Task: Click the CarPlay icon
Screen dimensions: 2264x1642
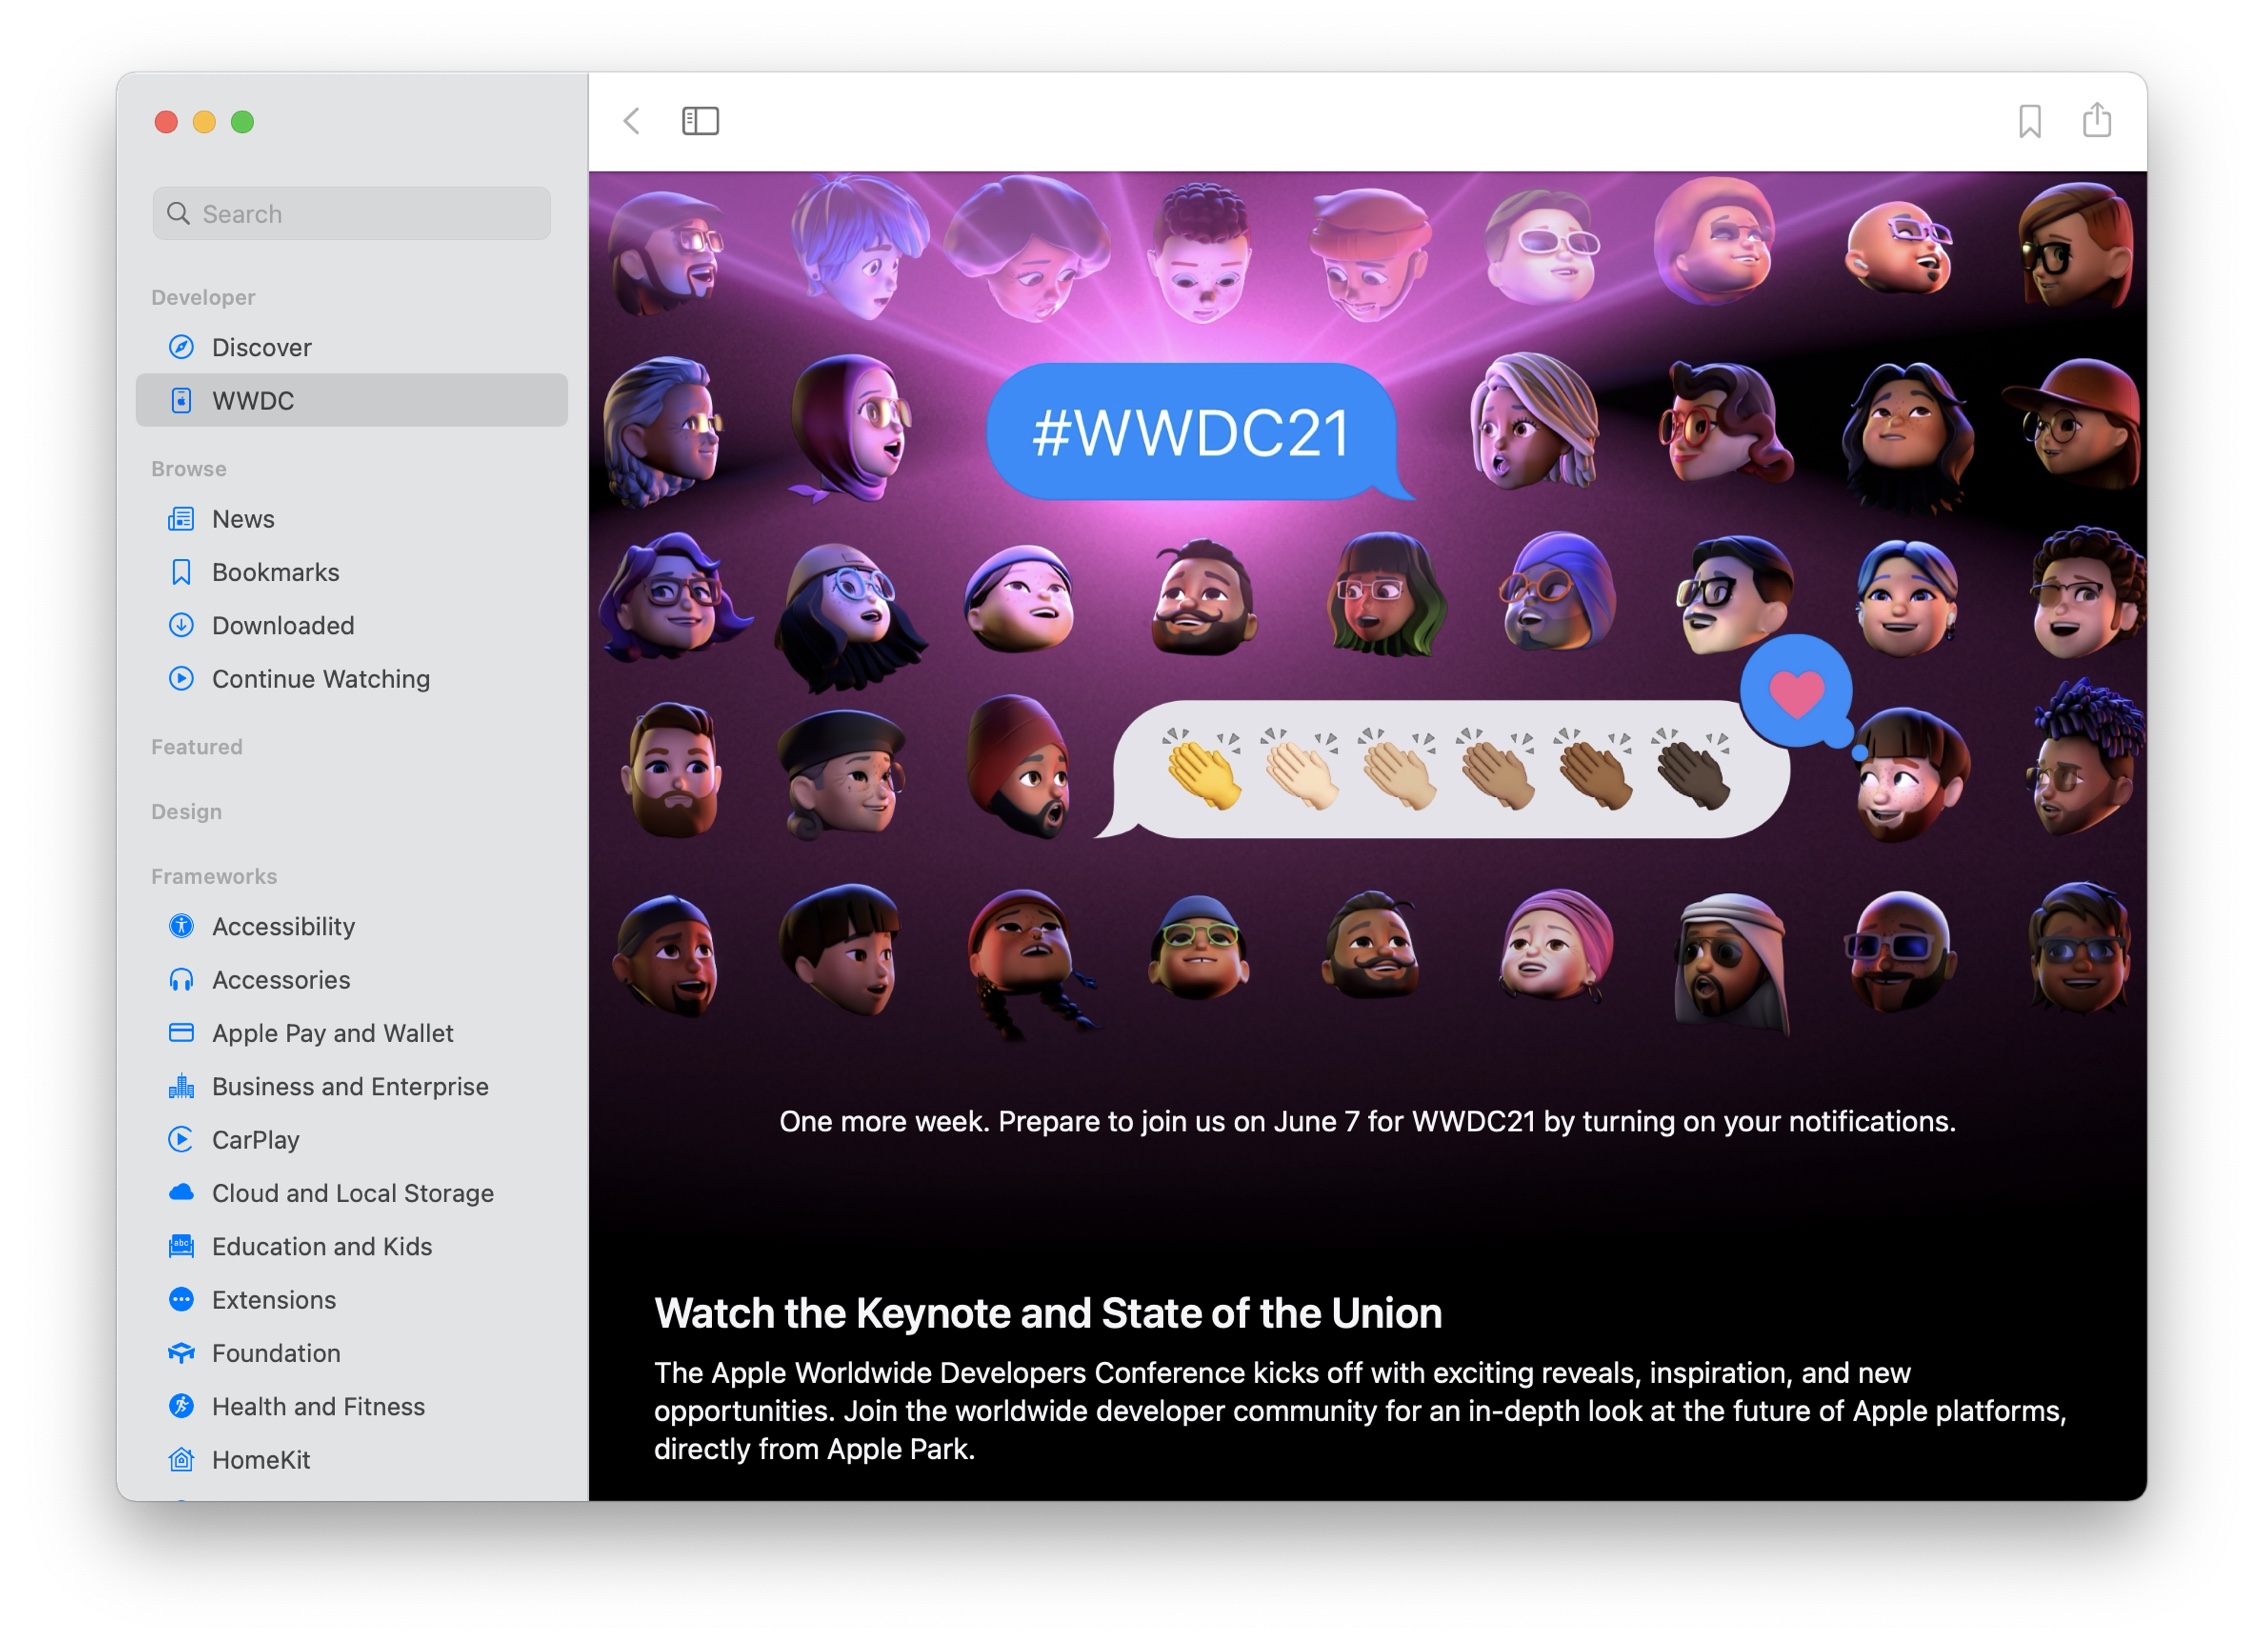Action: [x=181, y=1139]
